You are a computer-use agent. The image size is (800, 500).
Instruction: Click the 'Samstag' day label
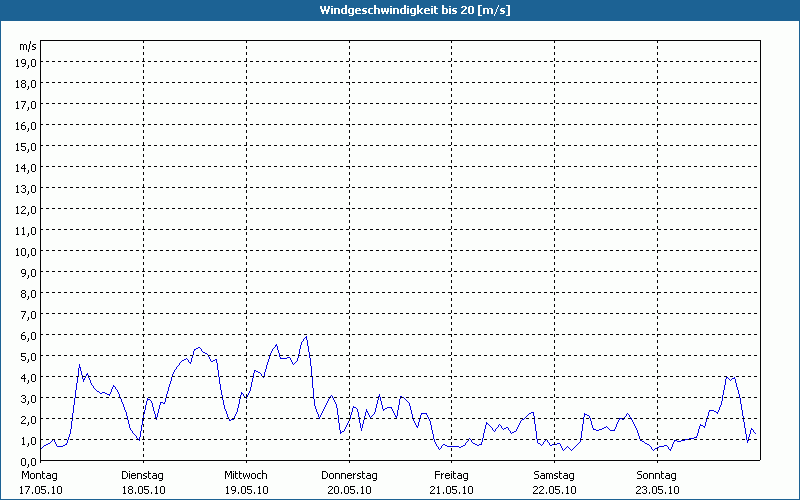pyautogui.click(x=554, y=476)
